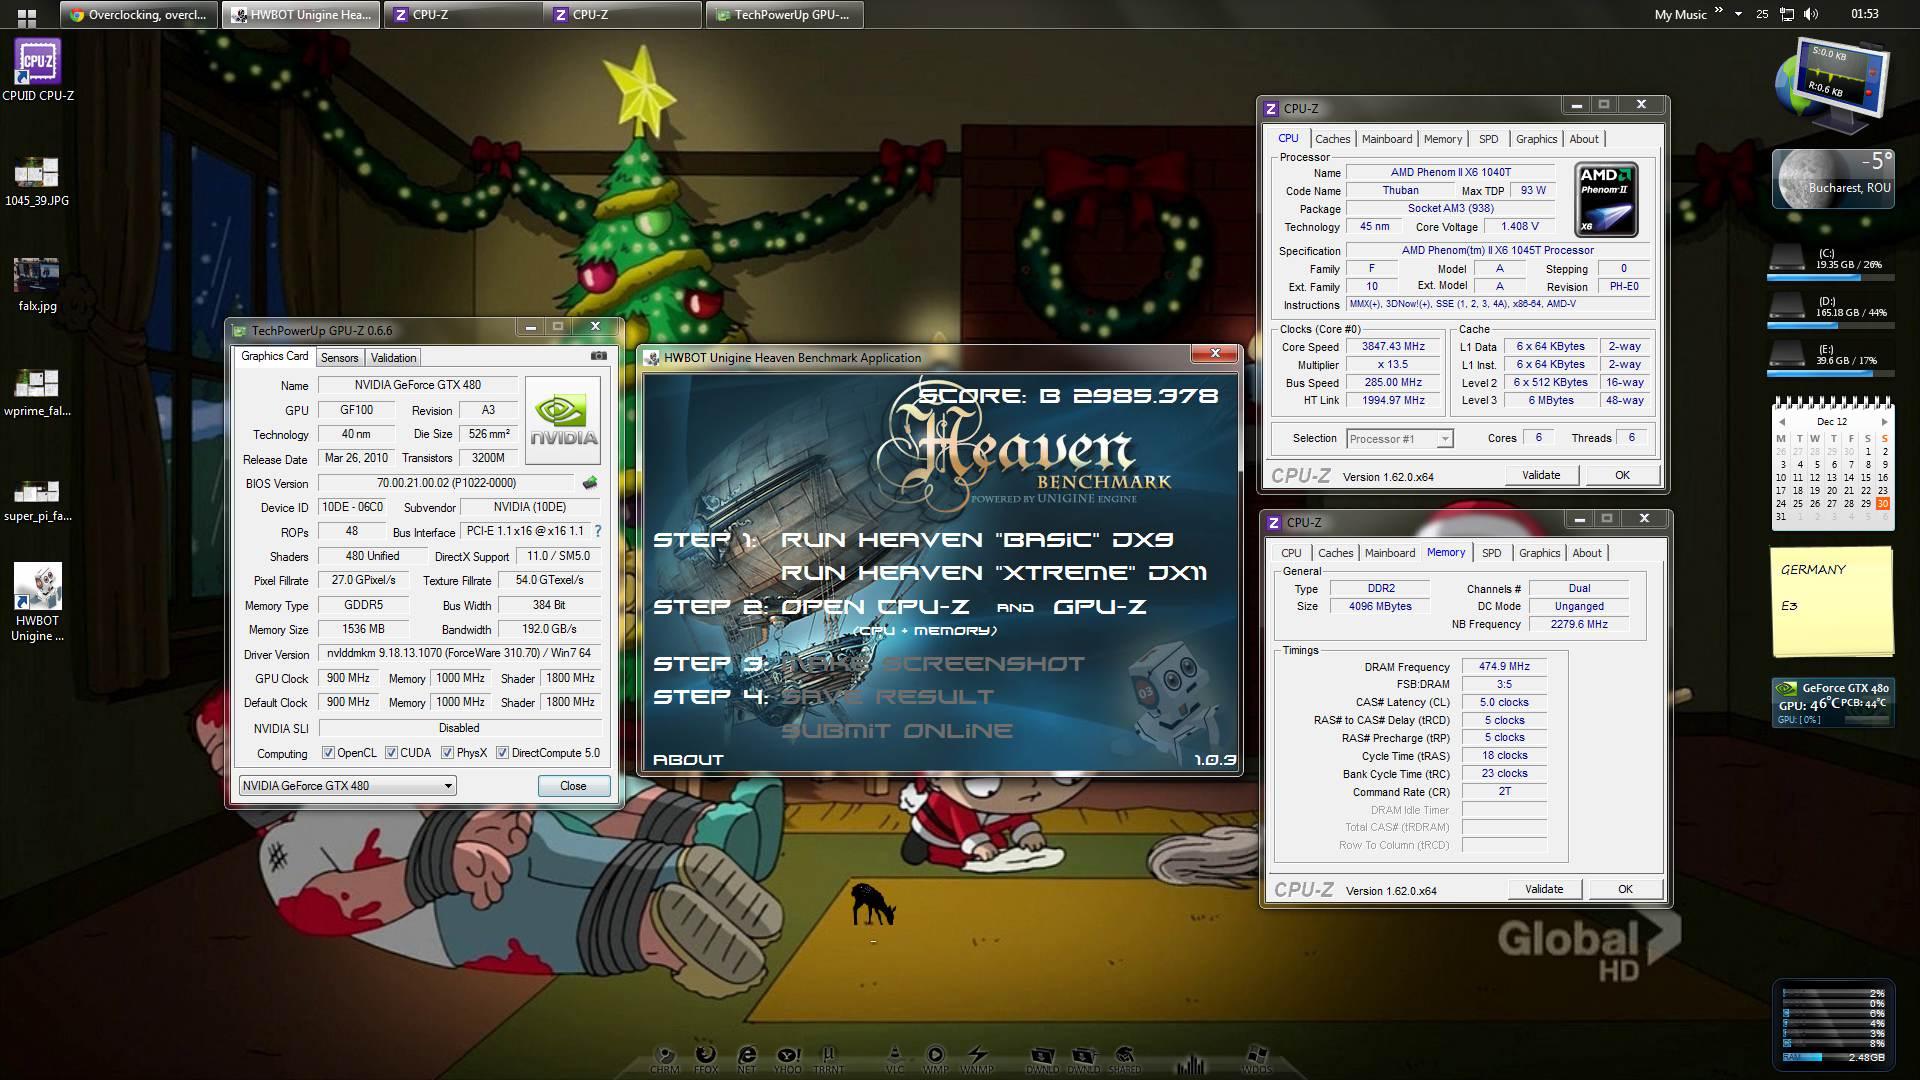Open the Yahoo YHOO dock icon
Image resolution: width=1920 pixels, height=1080 pixels.
pyautogui.click(x=788, y=1059)
